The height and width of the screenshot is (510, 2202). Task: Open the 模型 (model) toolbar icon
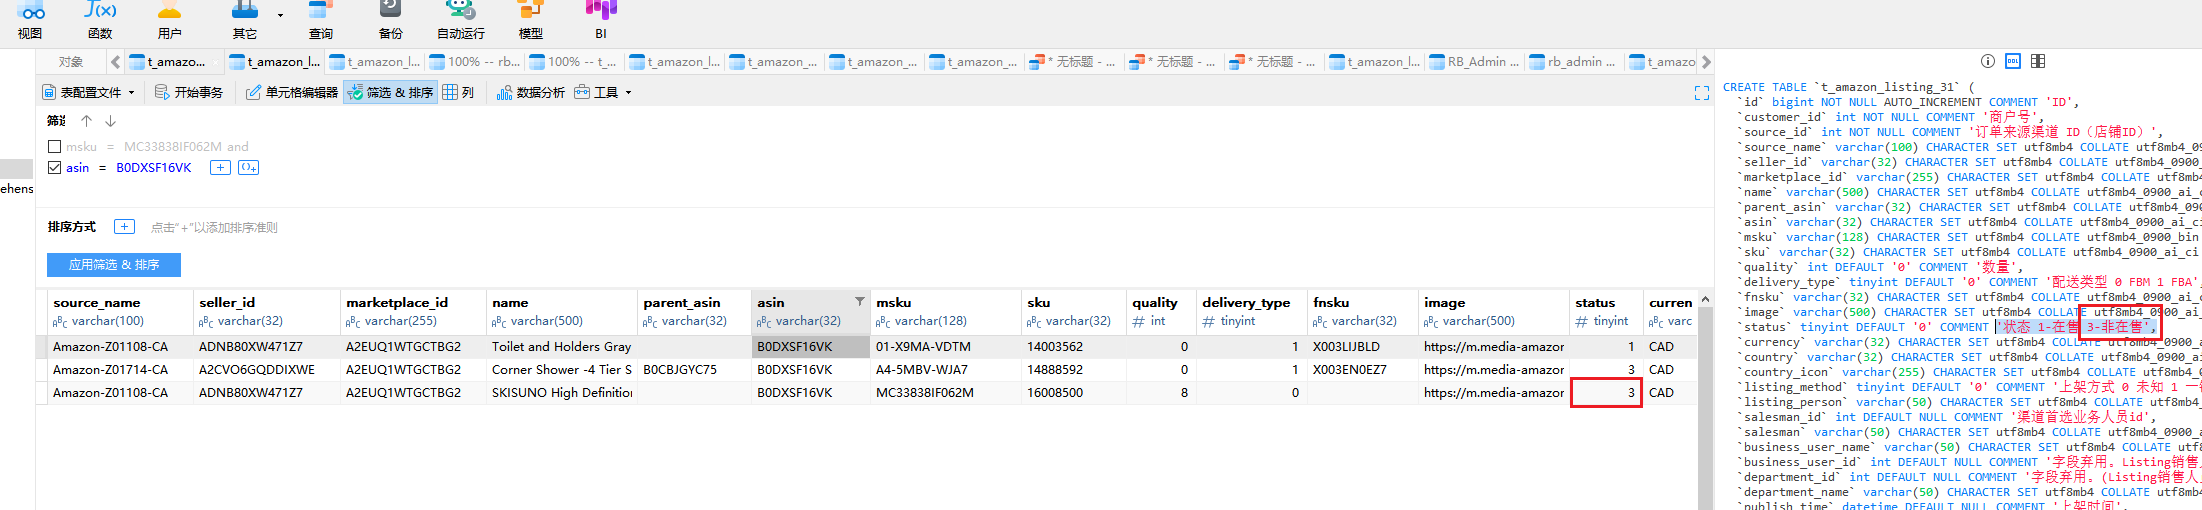click(x=530, y=20)
